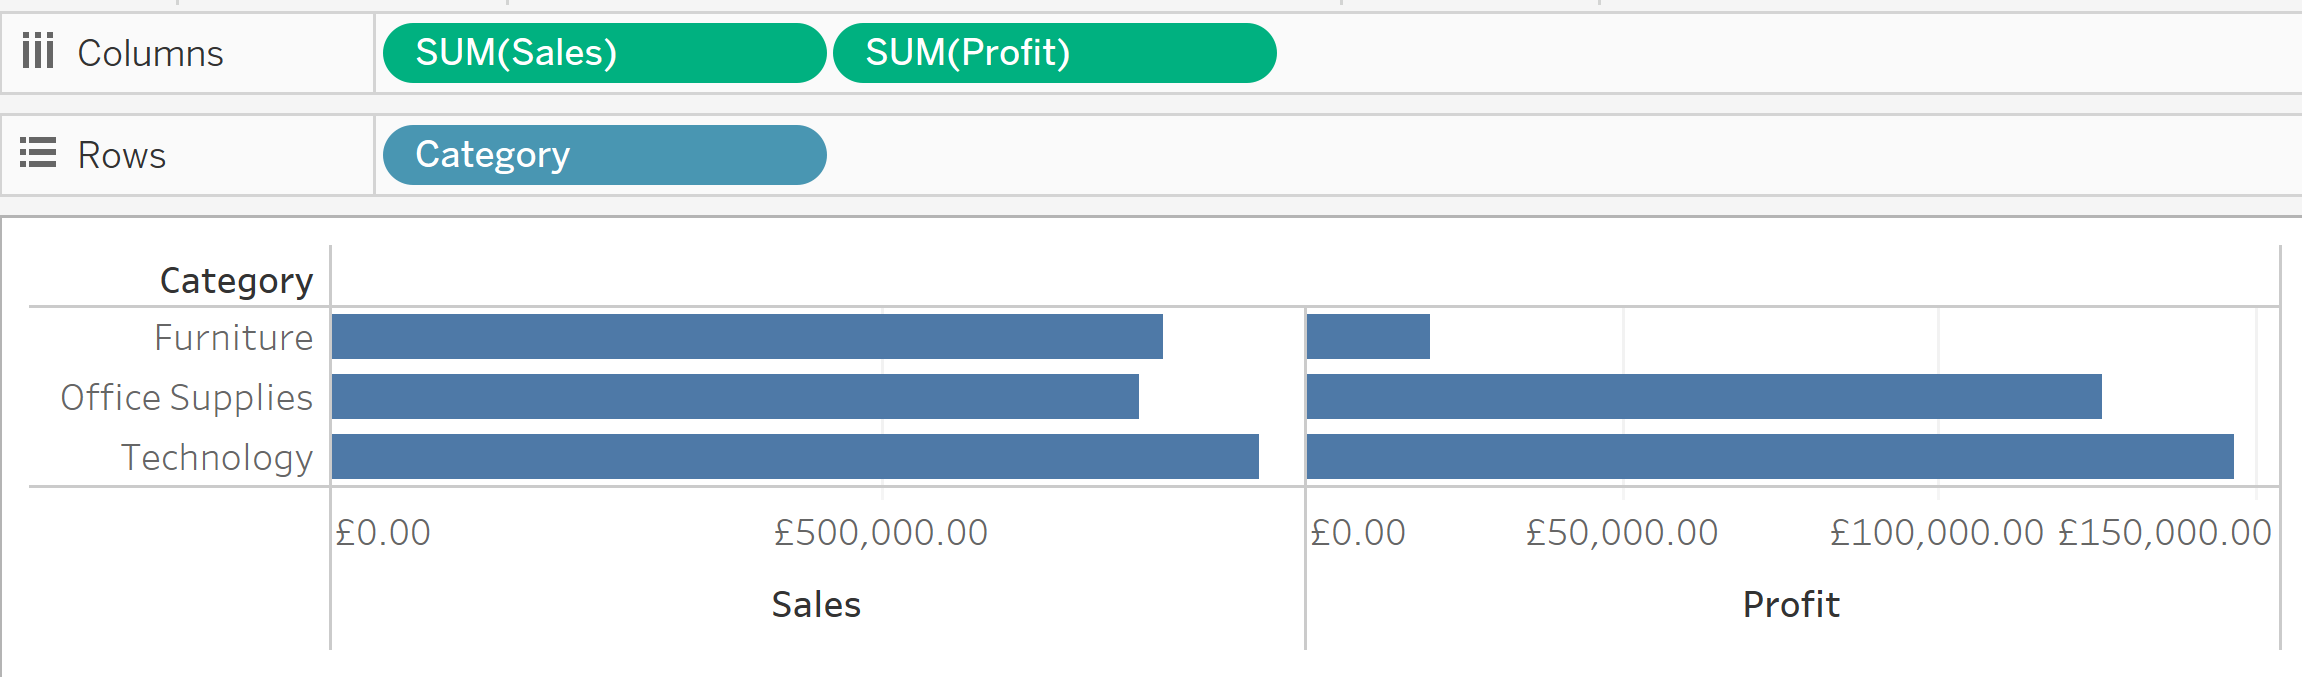Click the £500,000.00 Sales axis tick label

coord(881,533)
